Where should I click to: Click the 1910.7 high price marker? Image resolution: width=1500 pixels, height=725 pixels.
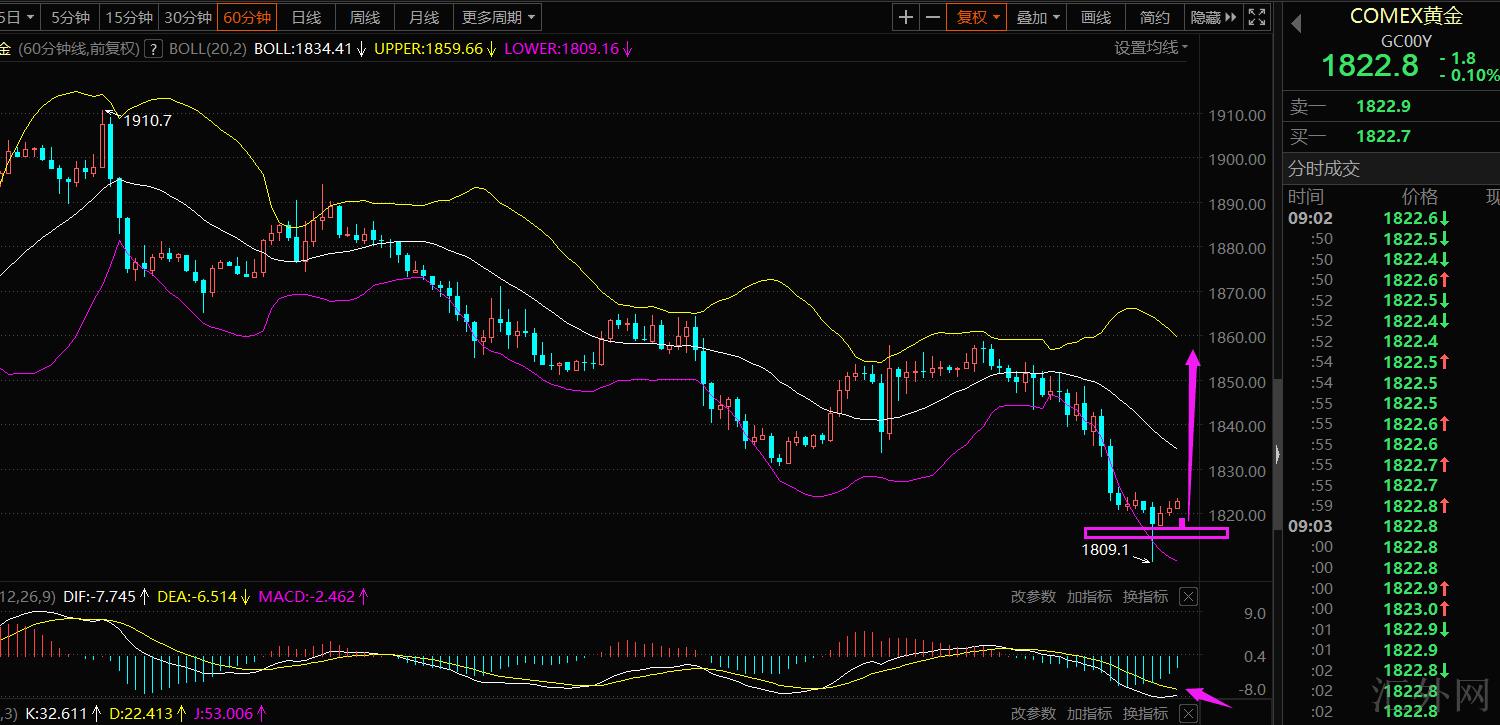coord(146,121)
